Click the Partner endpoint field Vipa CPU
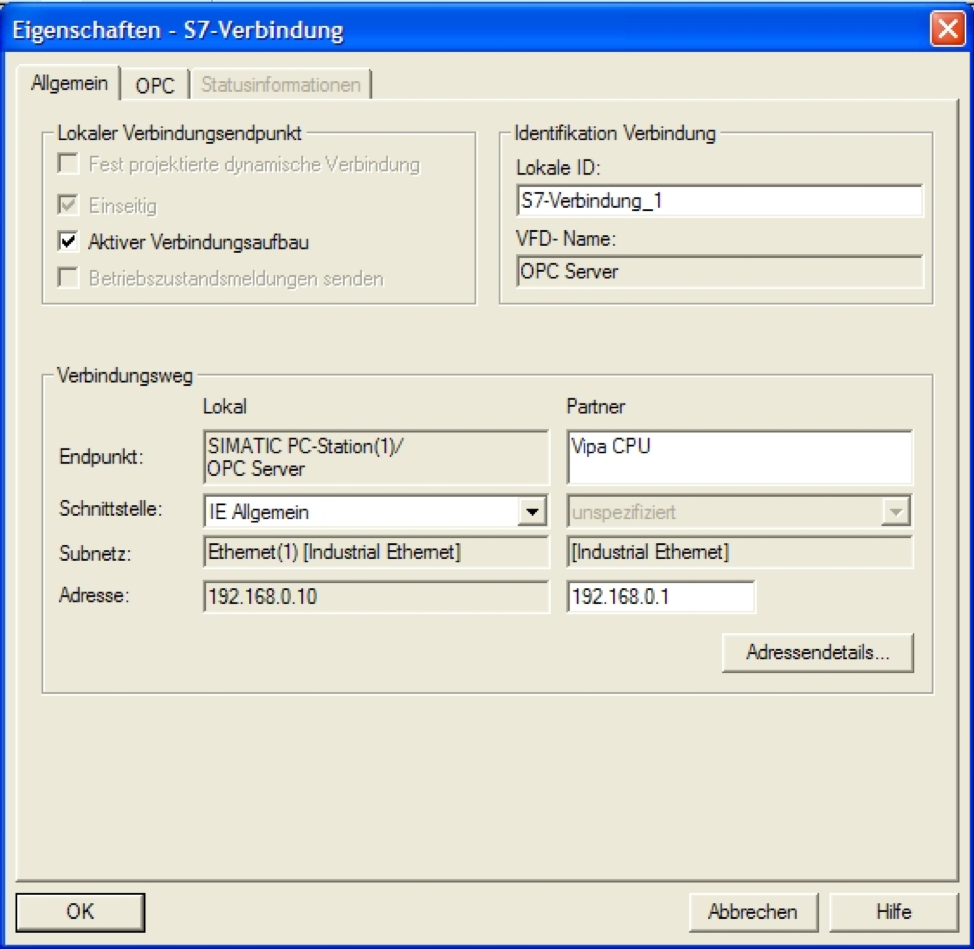The image size is (974, 949). click(x=738, y=458)
